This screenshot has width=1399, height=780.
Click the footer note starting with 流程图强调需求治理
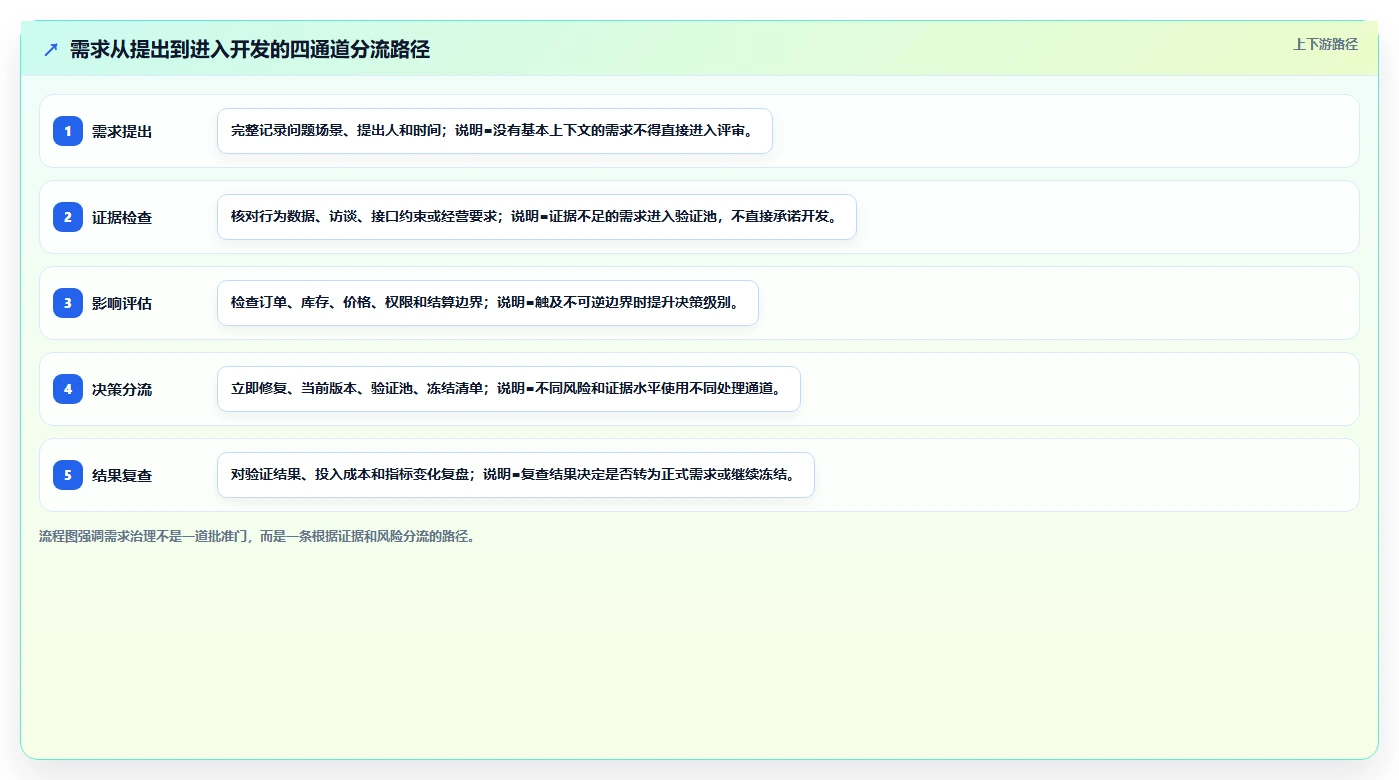coord(258,536)
